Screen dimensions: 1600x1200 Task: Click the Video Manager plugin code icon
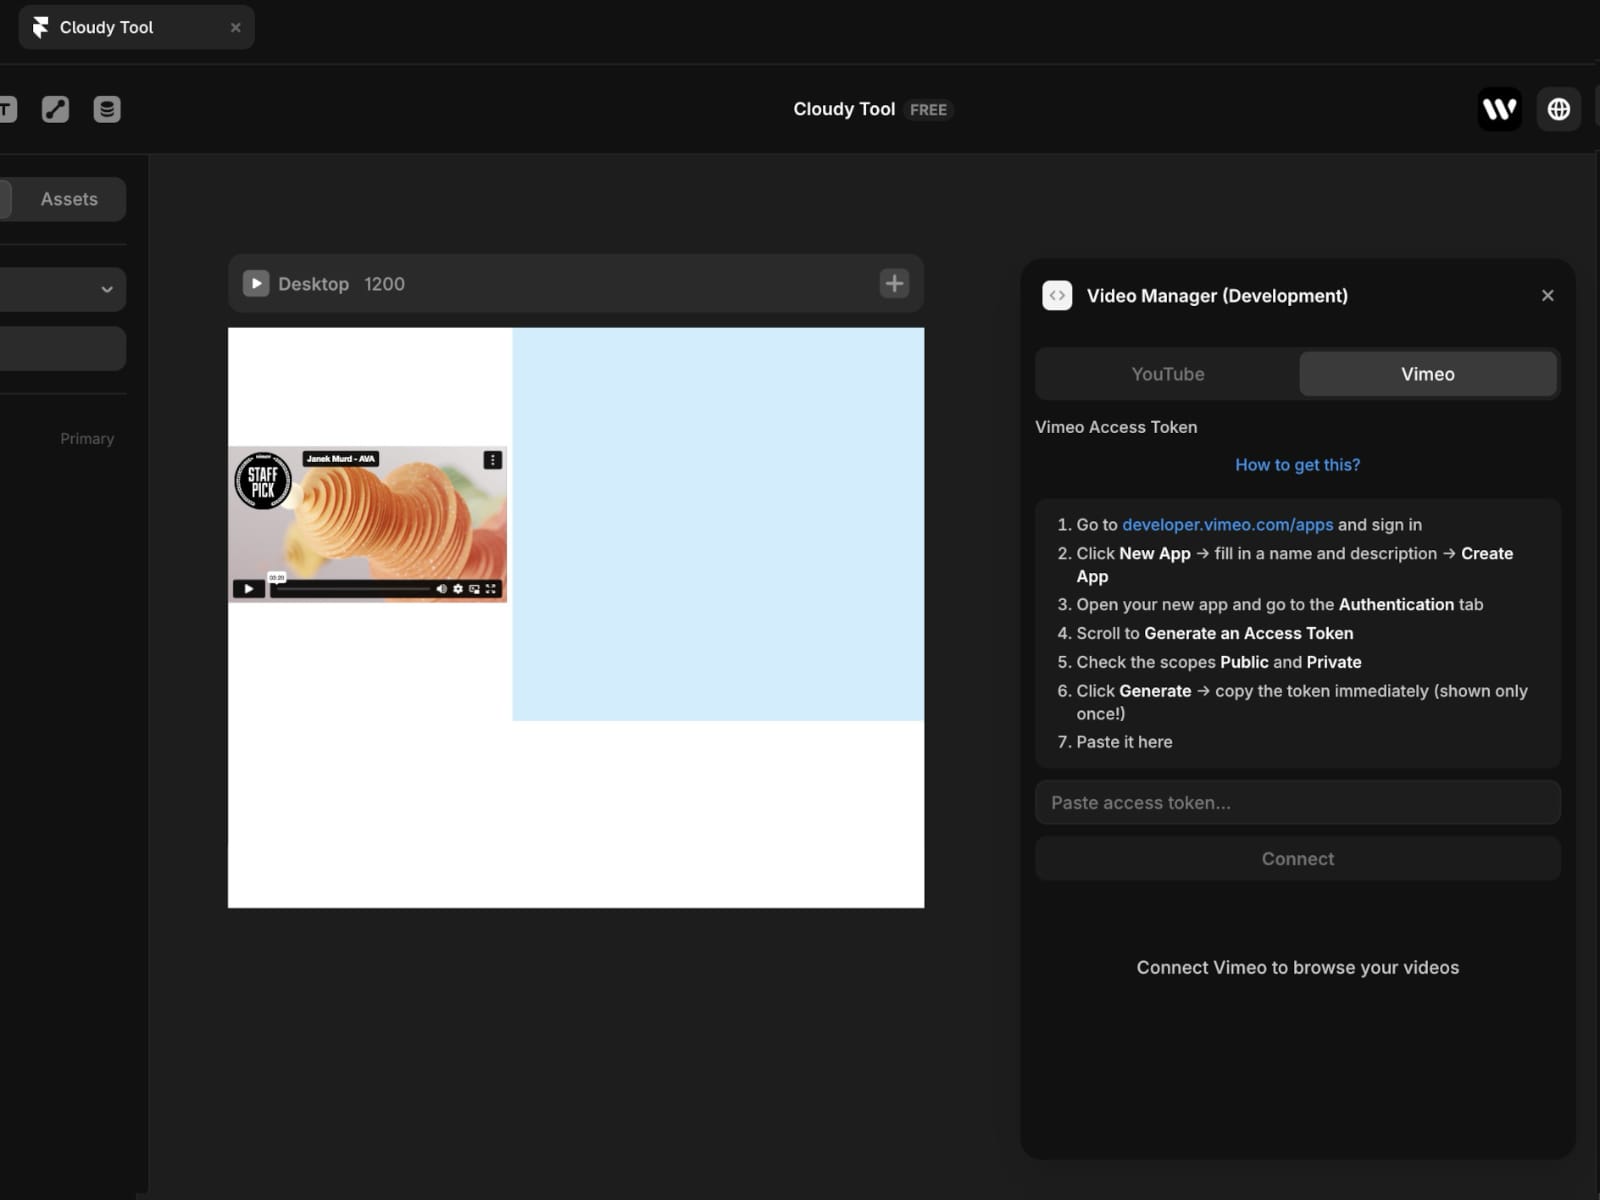pos(1057,296)
